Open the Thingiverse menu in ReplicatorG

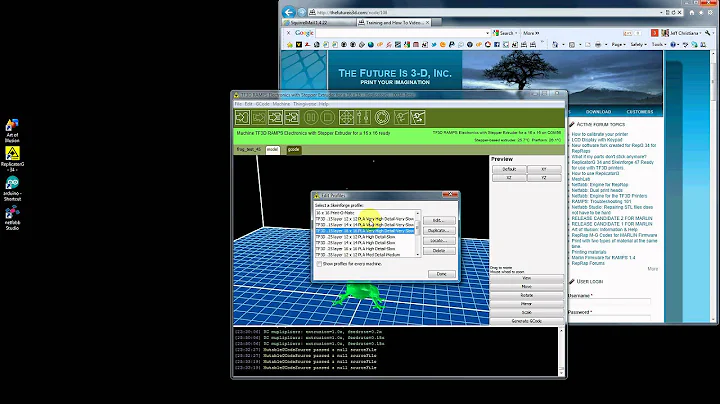[x=304, y=104]
